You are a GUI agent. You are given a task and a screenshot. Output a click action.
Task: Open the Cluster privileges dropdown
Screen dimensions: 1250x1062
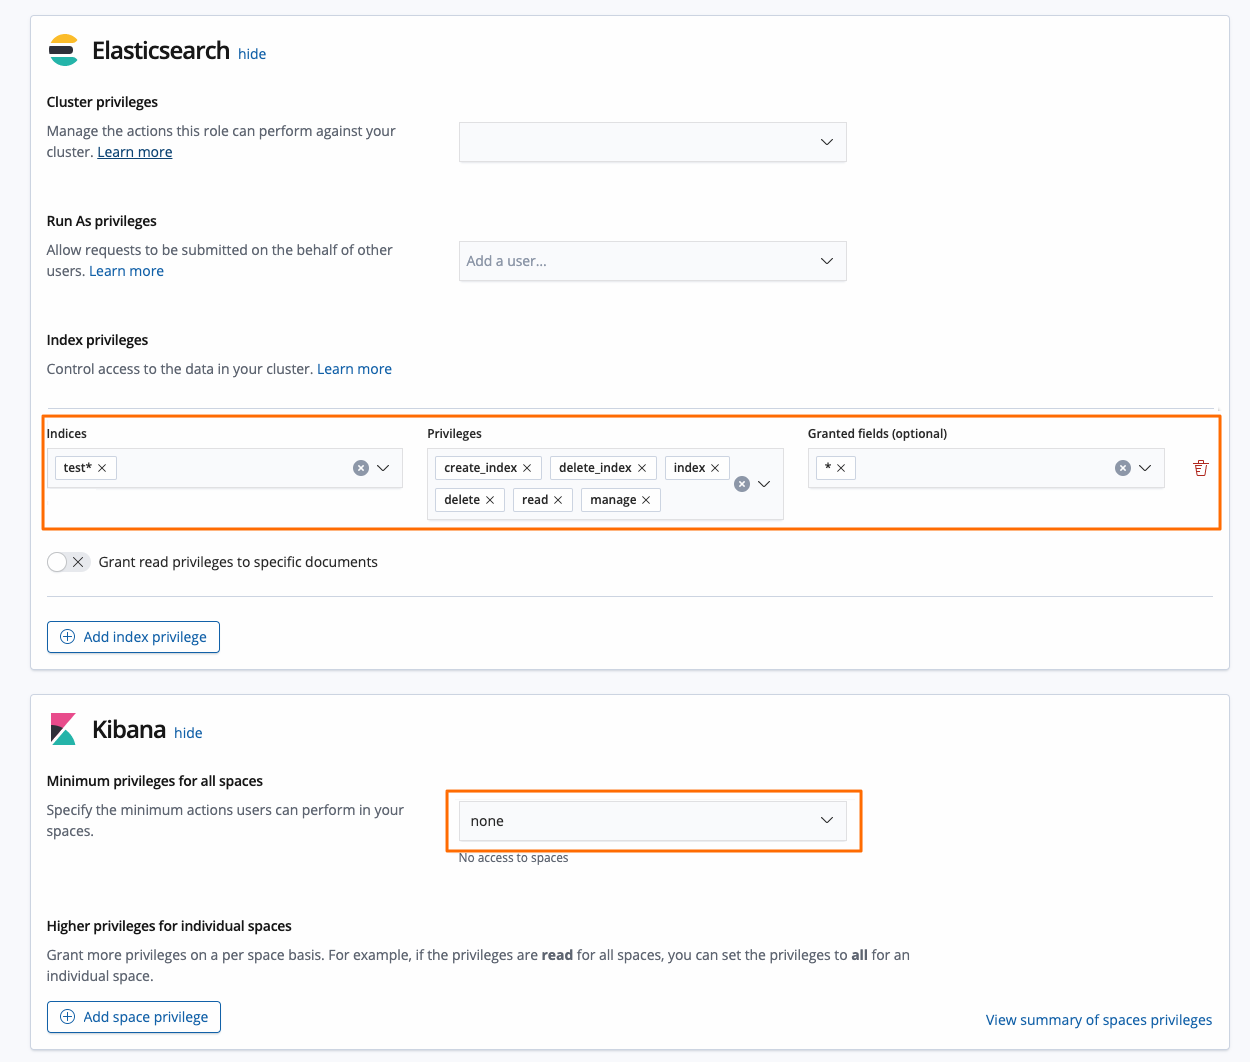(652, 142)
